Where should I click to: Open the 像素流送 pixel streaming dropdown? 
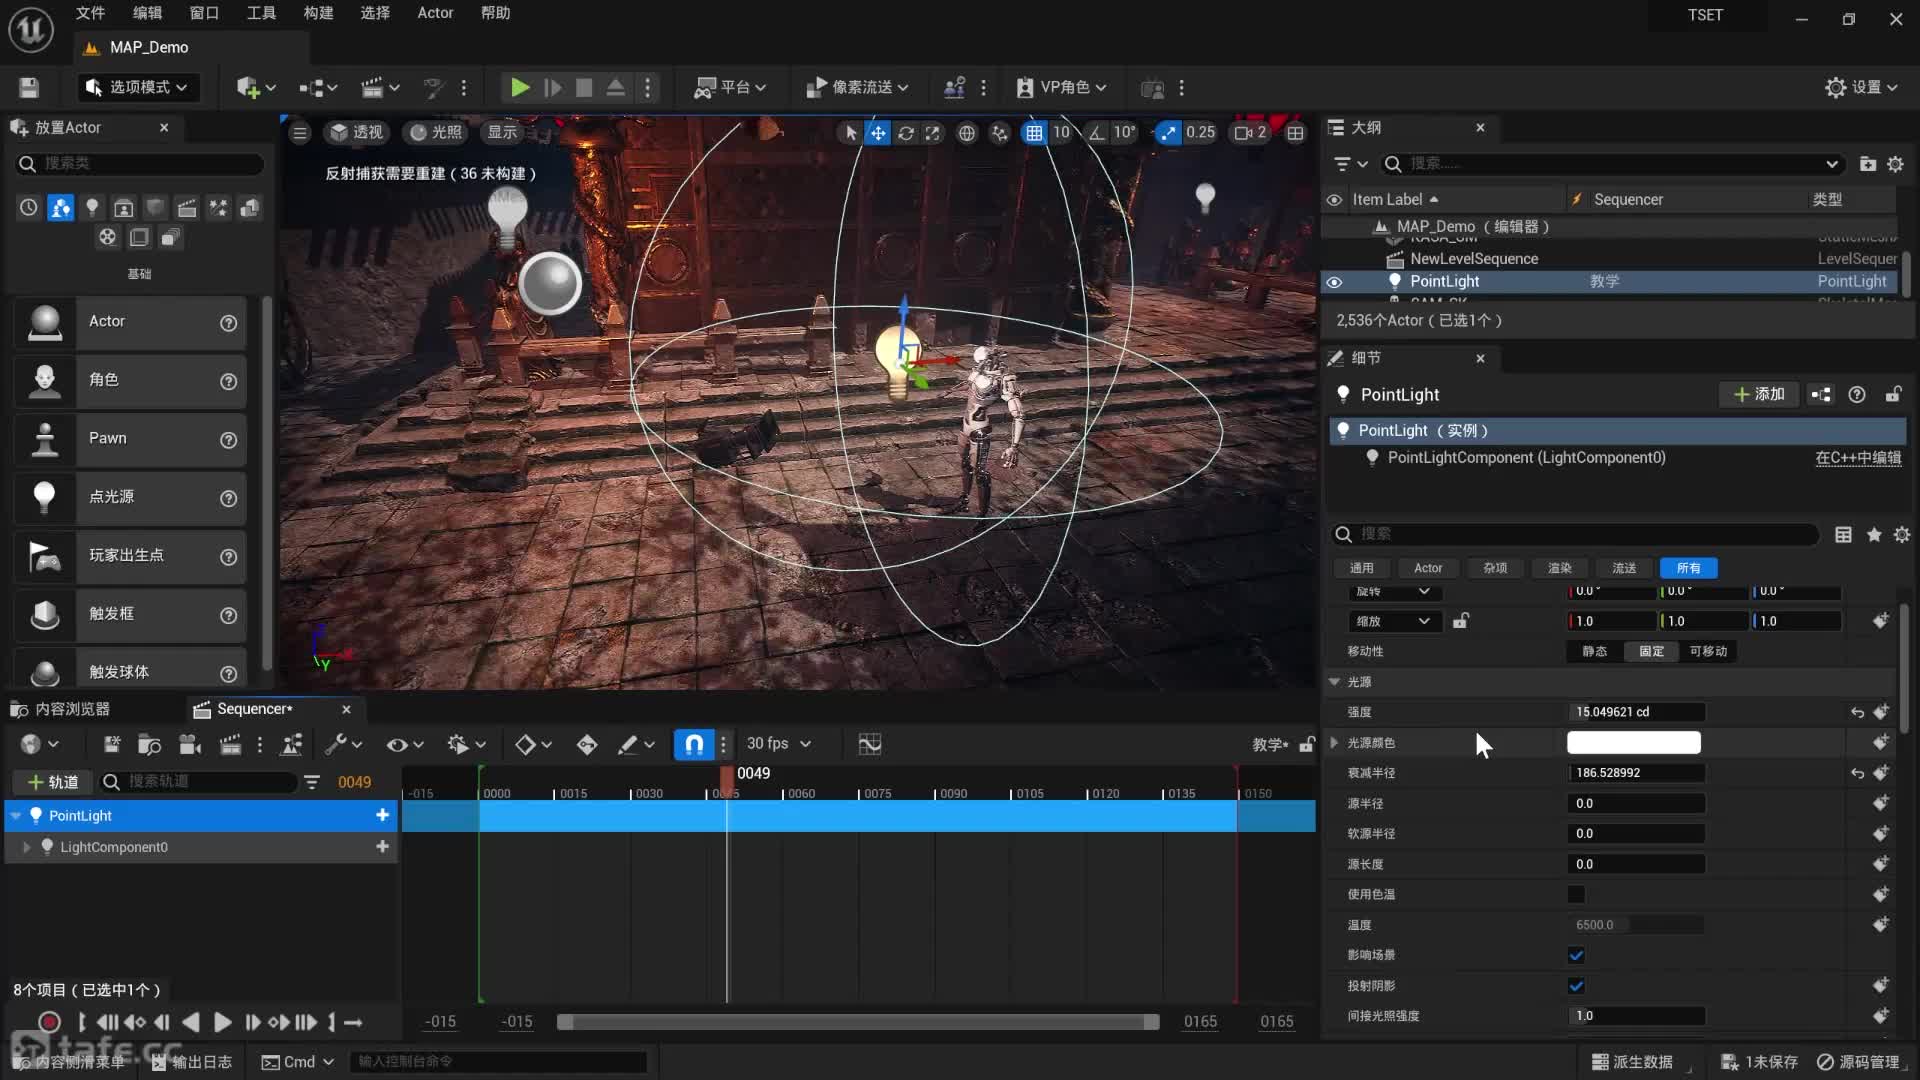point(857,88)
